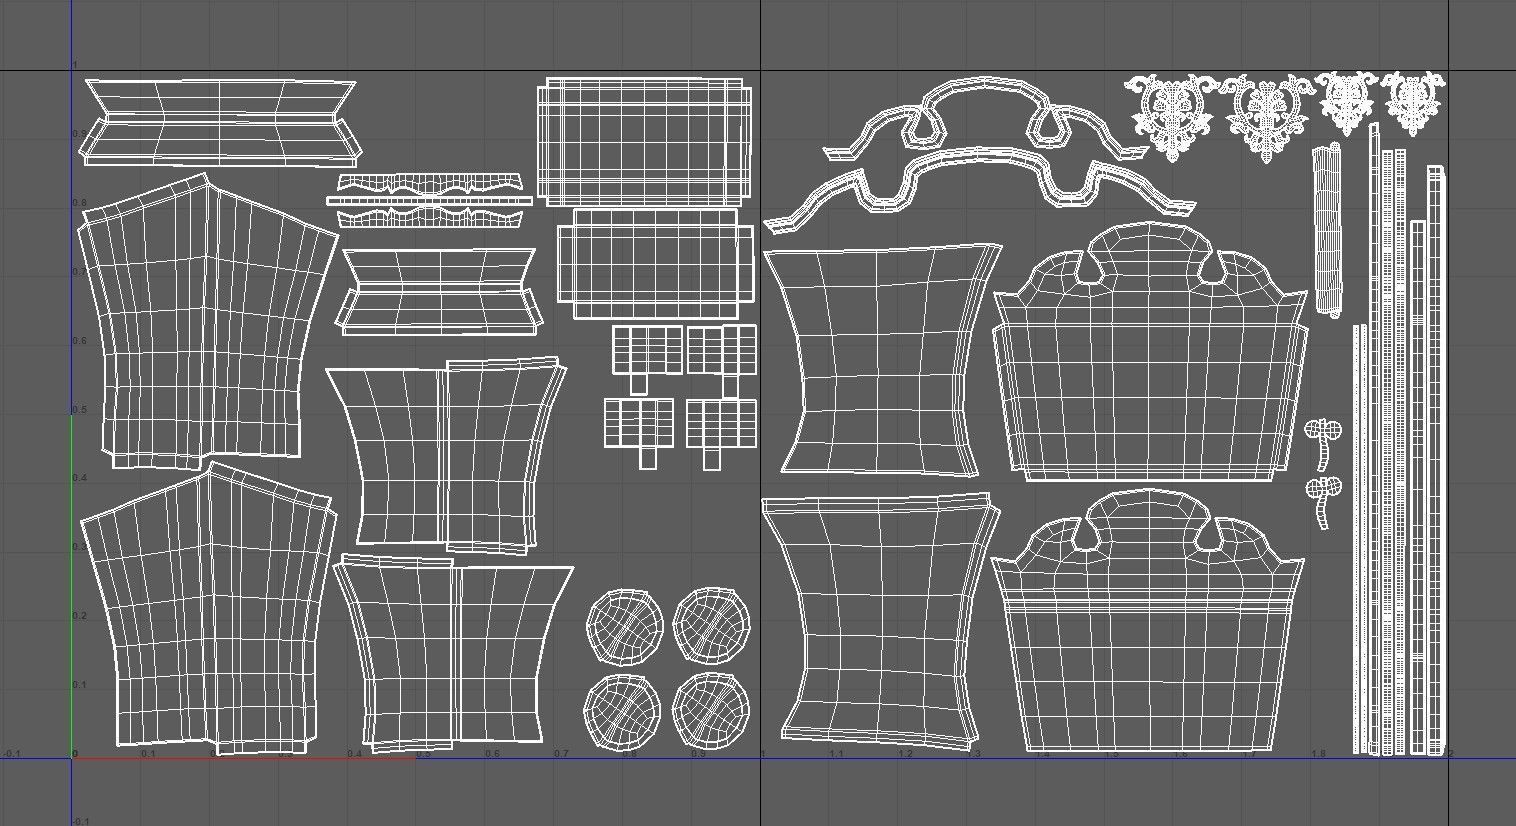Select the smaller rectangular box UV shell beneath it
The height and width of the screenshot is (826, 1516).
[x=655, y=264]
